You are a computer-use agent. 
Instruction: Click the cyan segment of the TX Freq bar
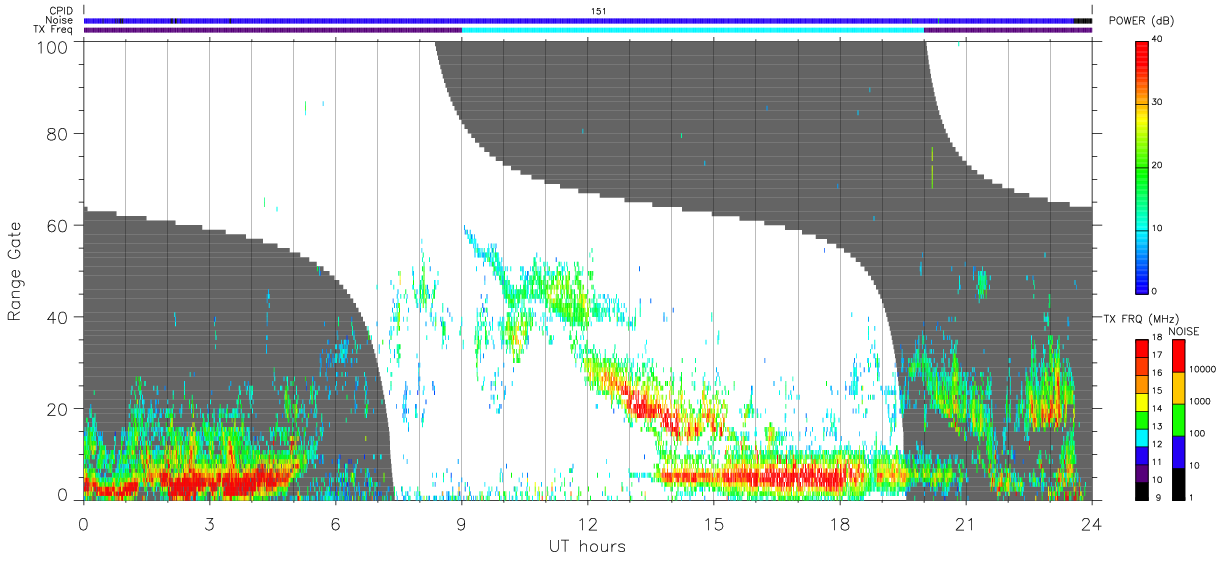pos(692,30)
